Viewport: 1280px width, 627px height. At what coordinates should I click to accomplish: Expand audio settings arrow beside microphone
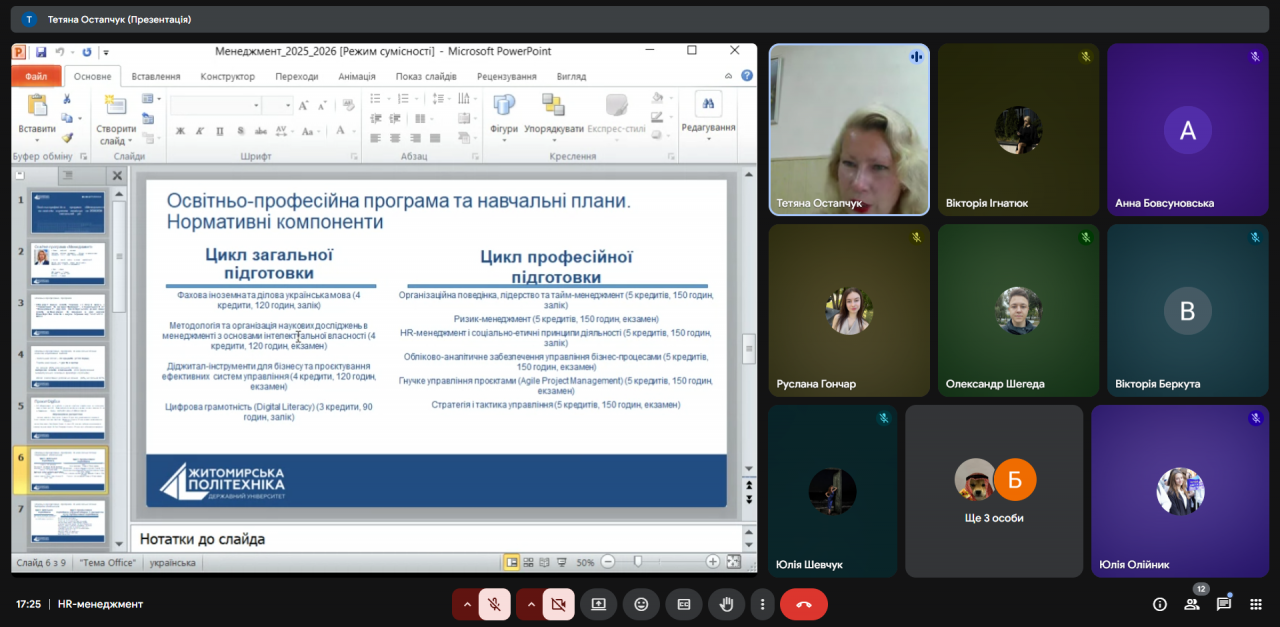pyautogui.click(x=466, y=604)
